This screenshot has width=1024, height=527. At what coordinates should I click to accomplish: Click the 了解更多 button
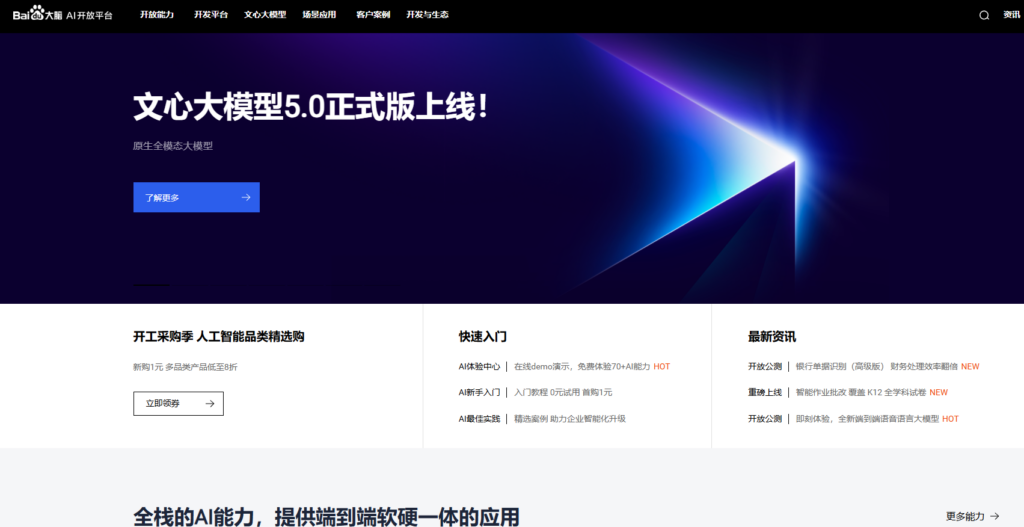click(x=197, y=197)
